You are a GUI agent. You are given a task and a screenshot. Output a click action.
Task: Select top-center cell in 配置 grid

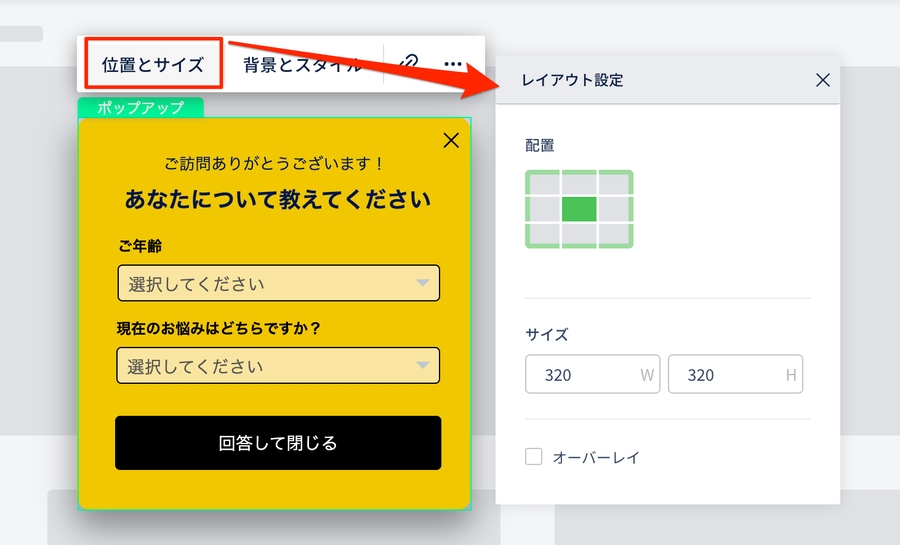(579, 184)
